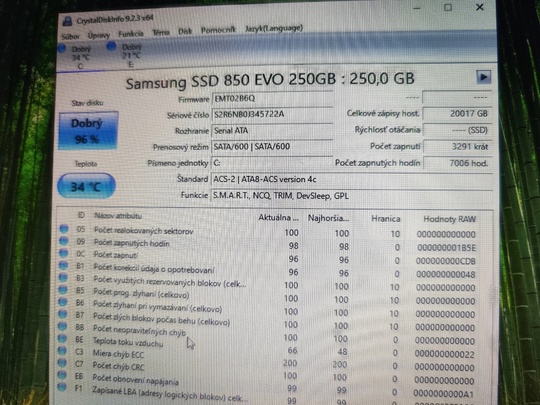Select row Počet prog. zlyhaní (celkovo)
Image resolution: width=540 pixels, height=405 pixels.
[268, 296]
